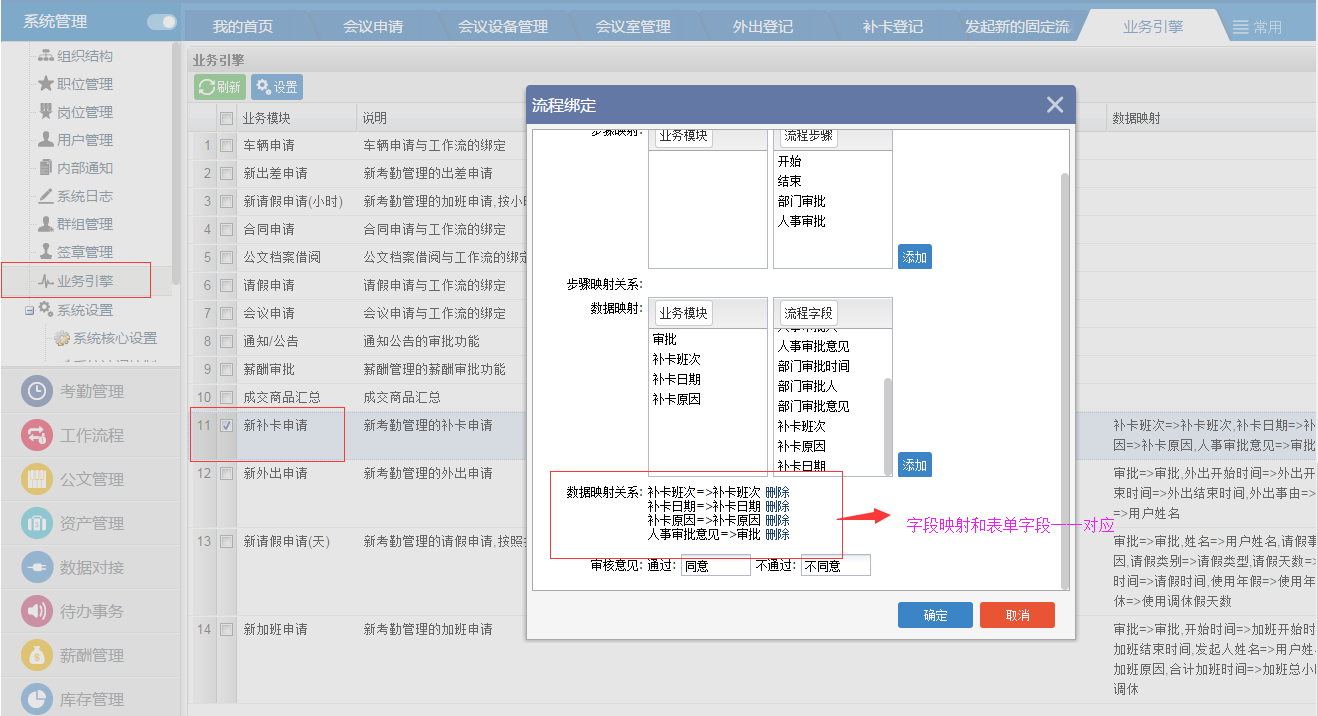The height and width of the screenshot is (716, 1318).
Task: Click the 公文管理 sidebar icon
Action: [x=37, y=479]
